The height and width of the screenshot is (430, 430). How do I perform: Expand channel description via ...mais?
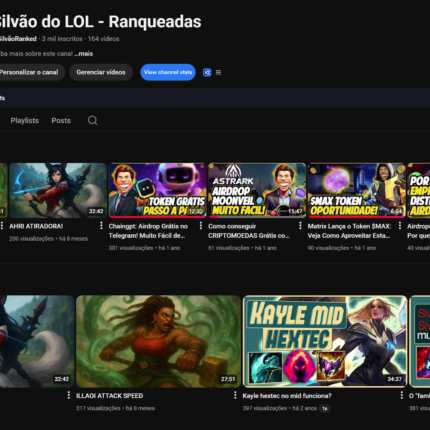(x=84, y=54)
